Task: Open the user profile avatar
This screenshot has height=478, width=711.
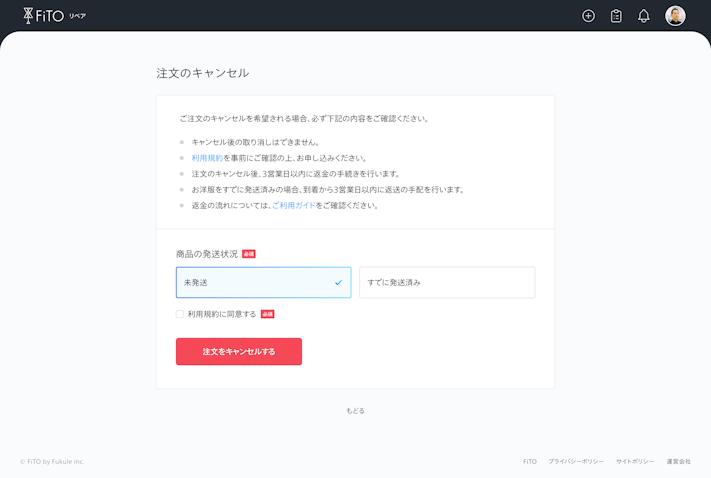Action: [675, 16]
